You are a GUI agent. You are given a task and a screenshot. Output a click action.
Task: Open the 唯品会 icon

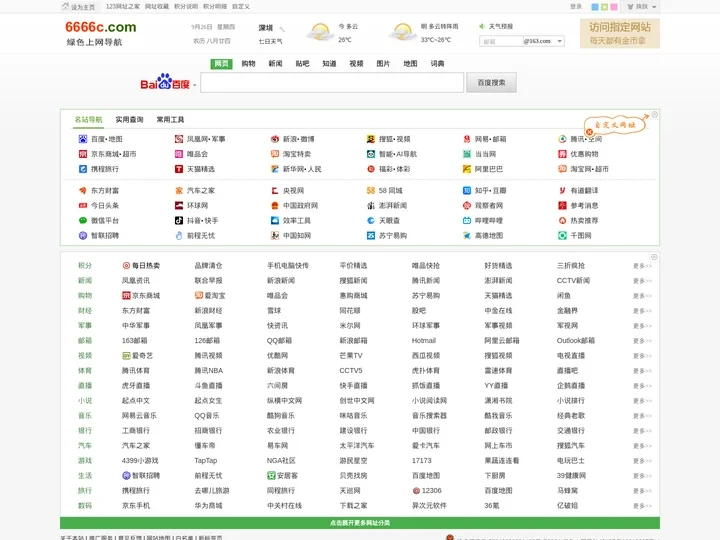pos(179,154)
